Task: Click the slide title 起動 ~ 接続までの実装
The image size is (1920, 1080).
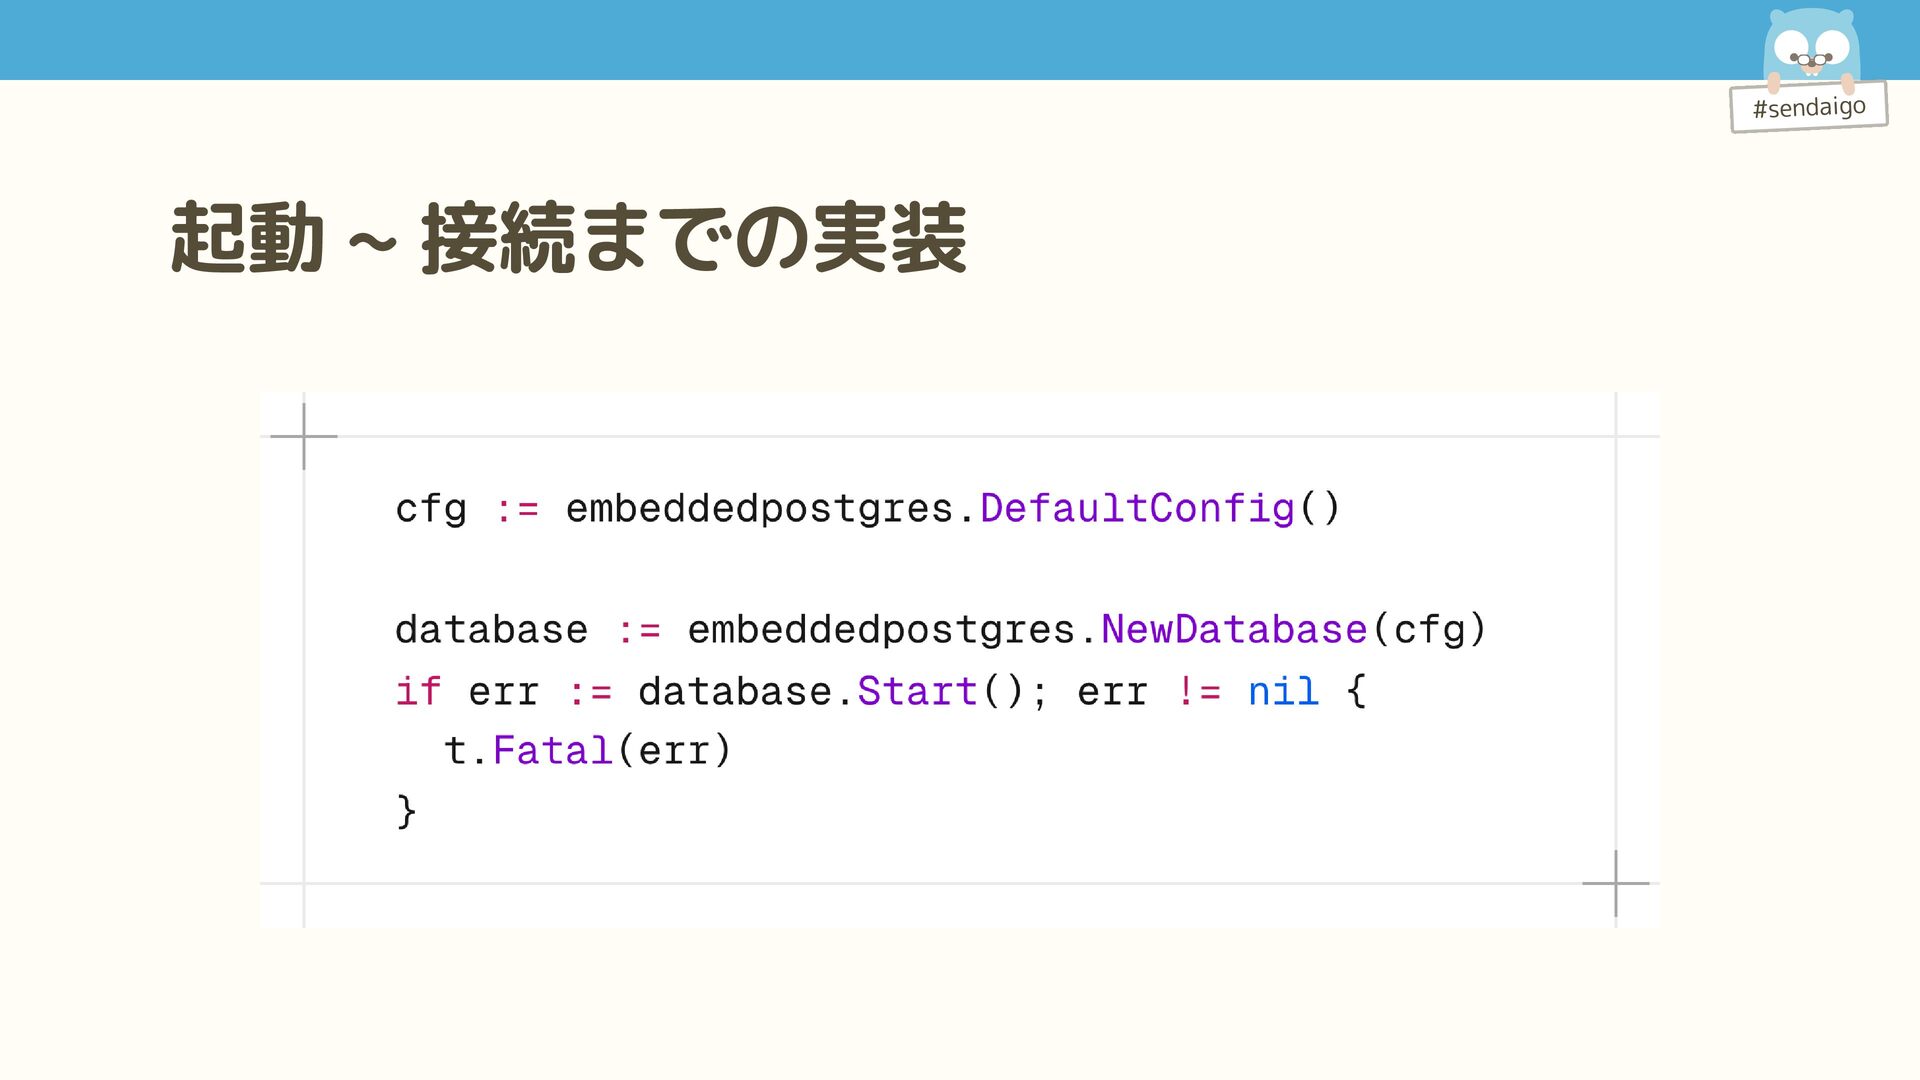Action: 568,238
